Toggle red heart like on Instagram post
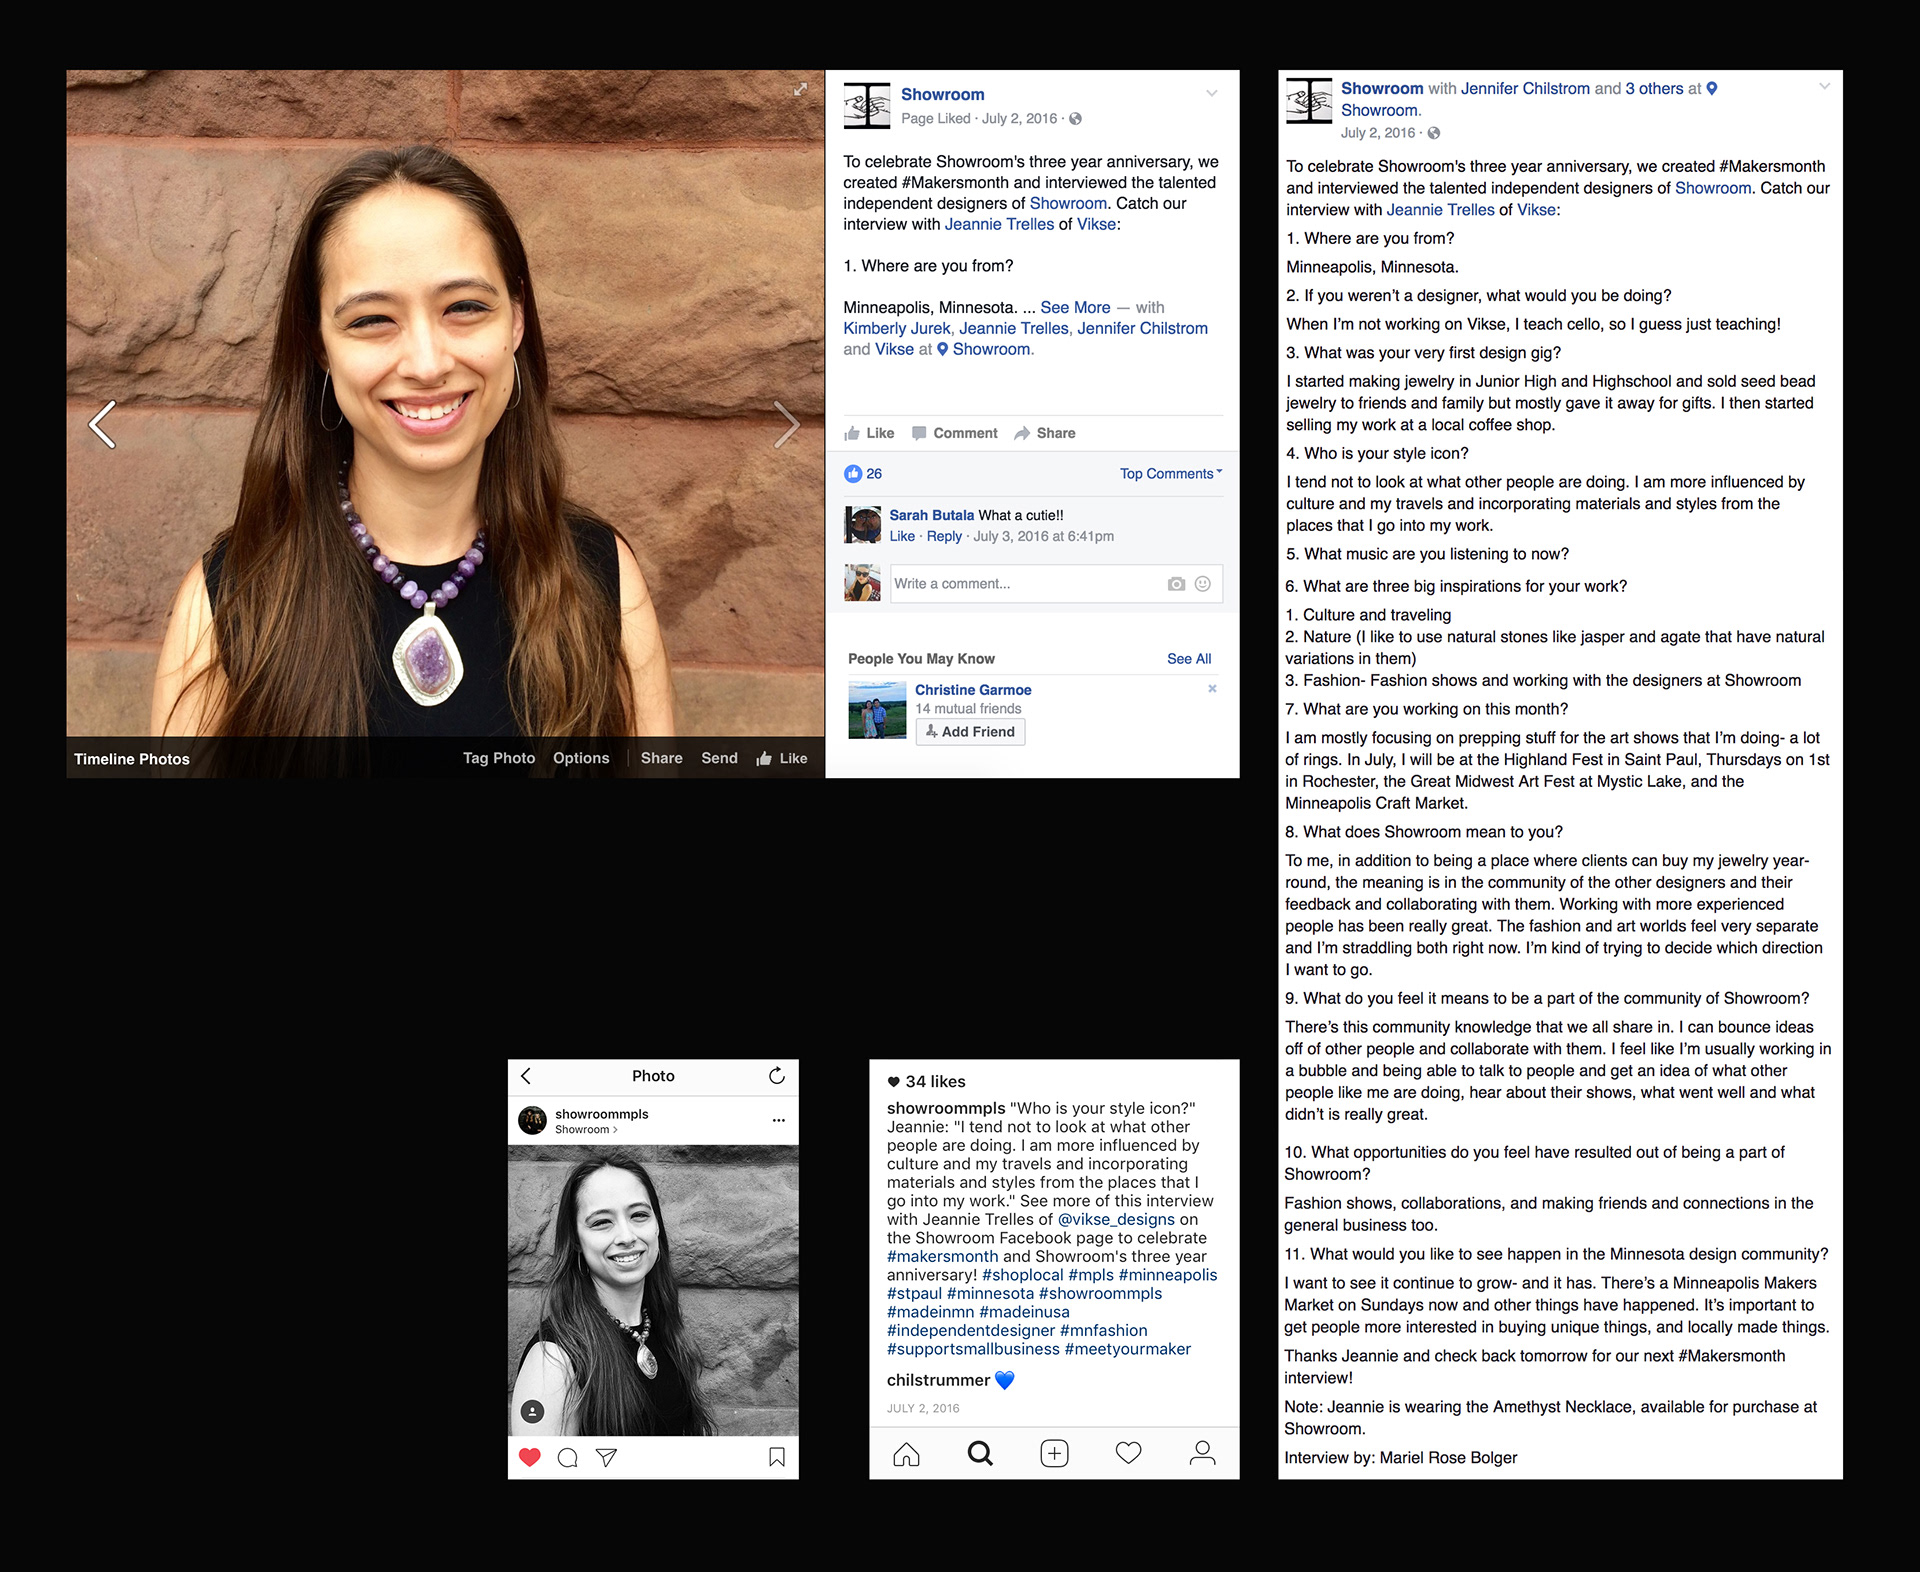Viewport: 1920px width, 1572px height. (x=530, y=1457)
